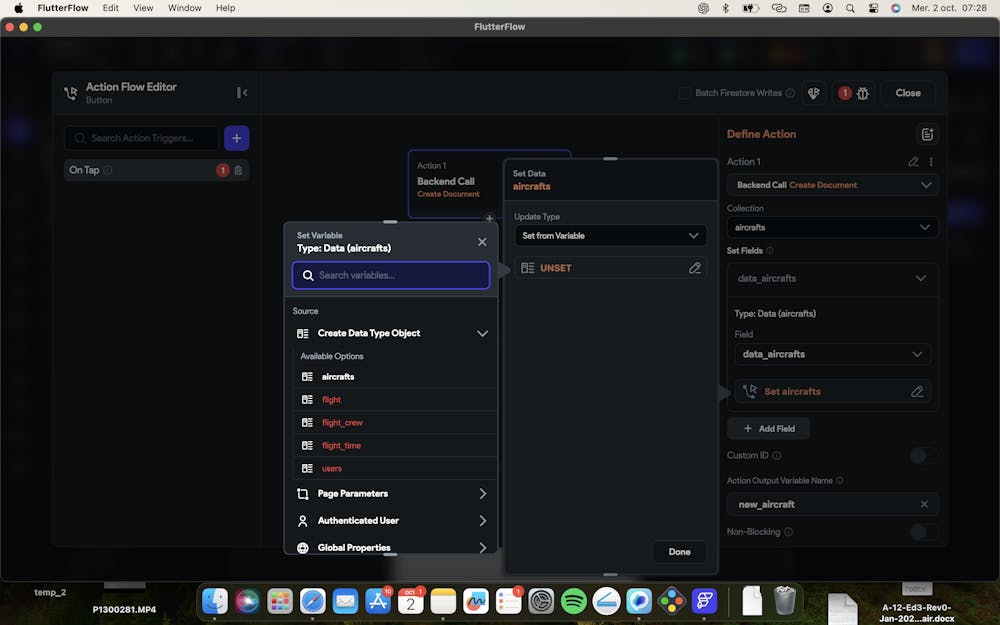Open the branch icon next to Batch Firestore Writes
Image resolution: width=1000 pixels, height=625 pixels.
click(813, 93)
